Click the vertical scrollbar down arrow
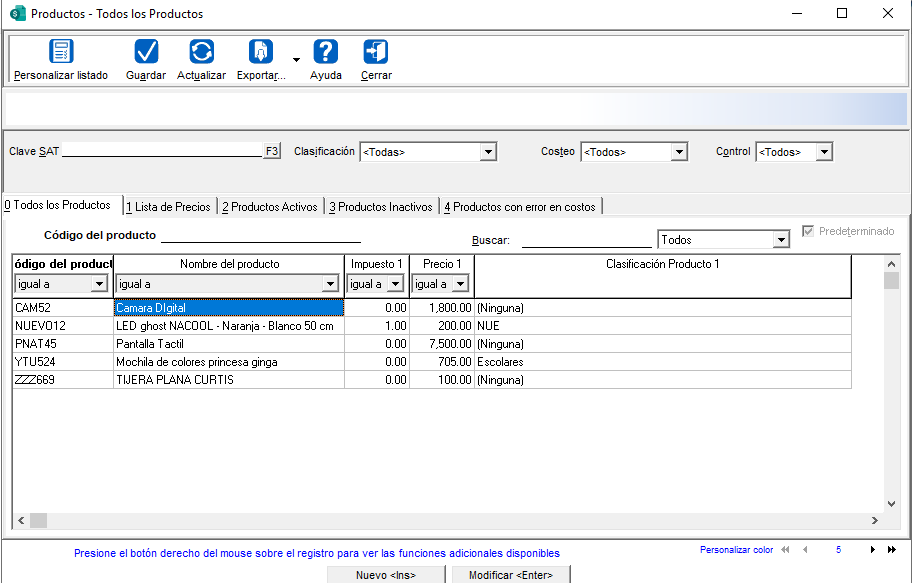 891,504
